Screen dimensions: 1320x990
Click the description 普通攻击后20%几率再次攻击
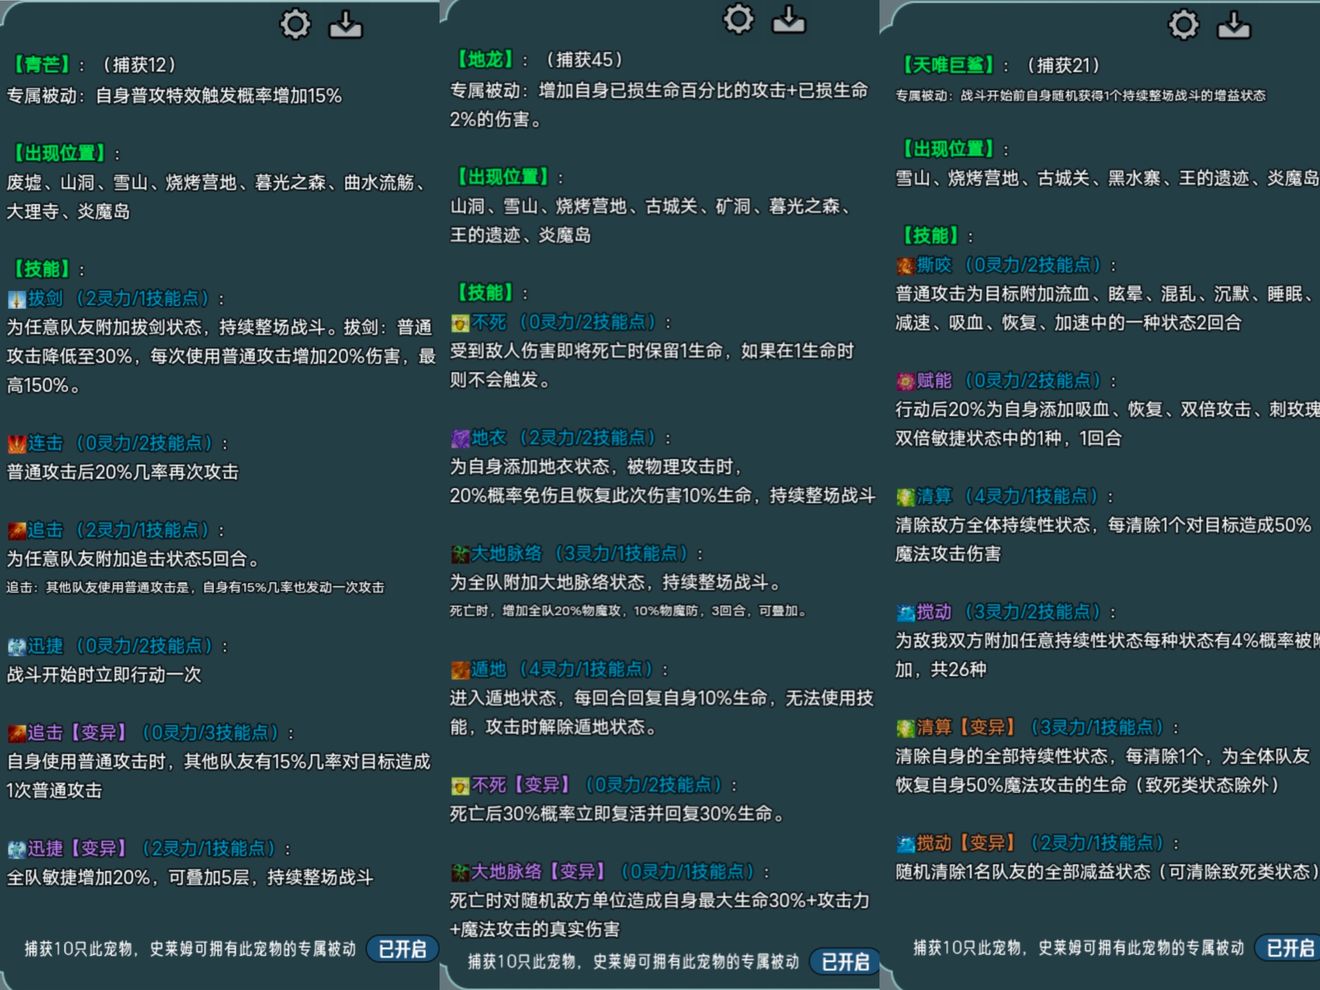click(123, 472)
